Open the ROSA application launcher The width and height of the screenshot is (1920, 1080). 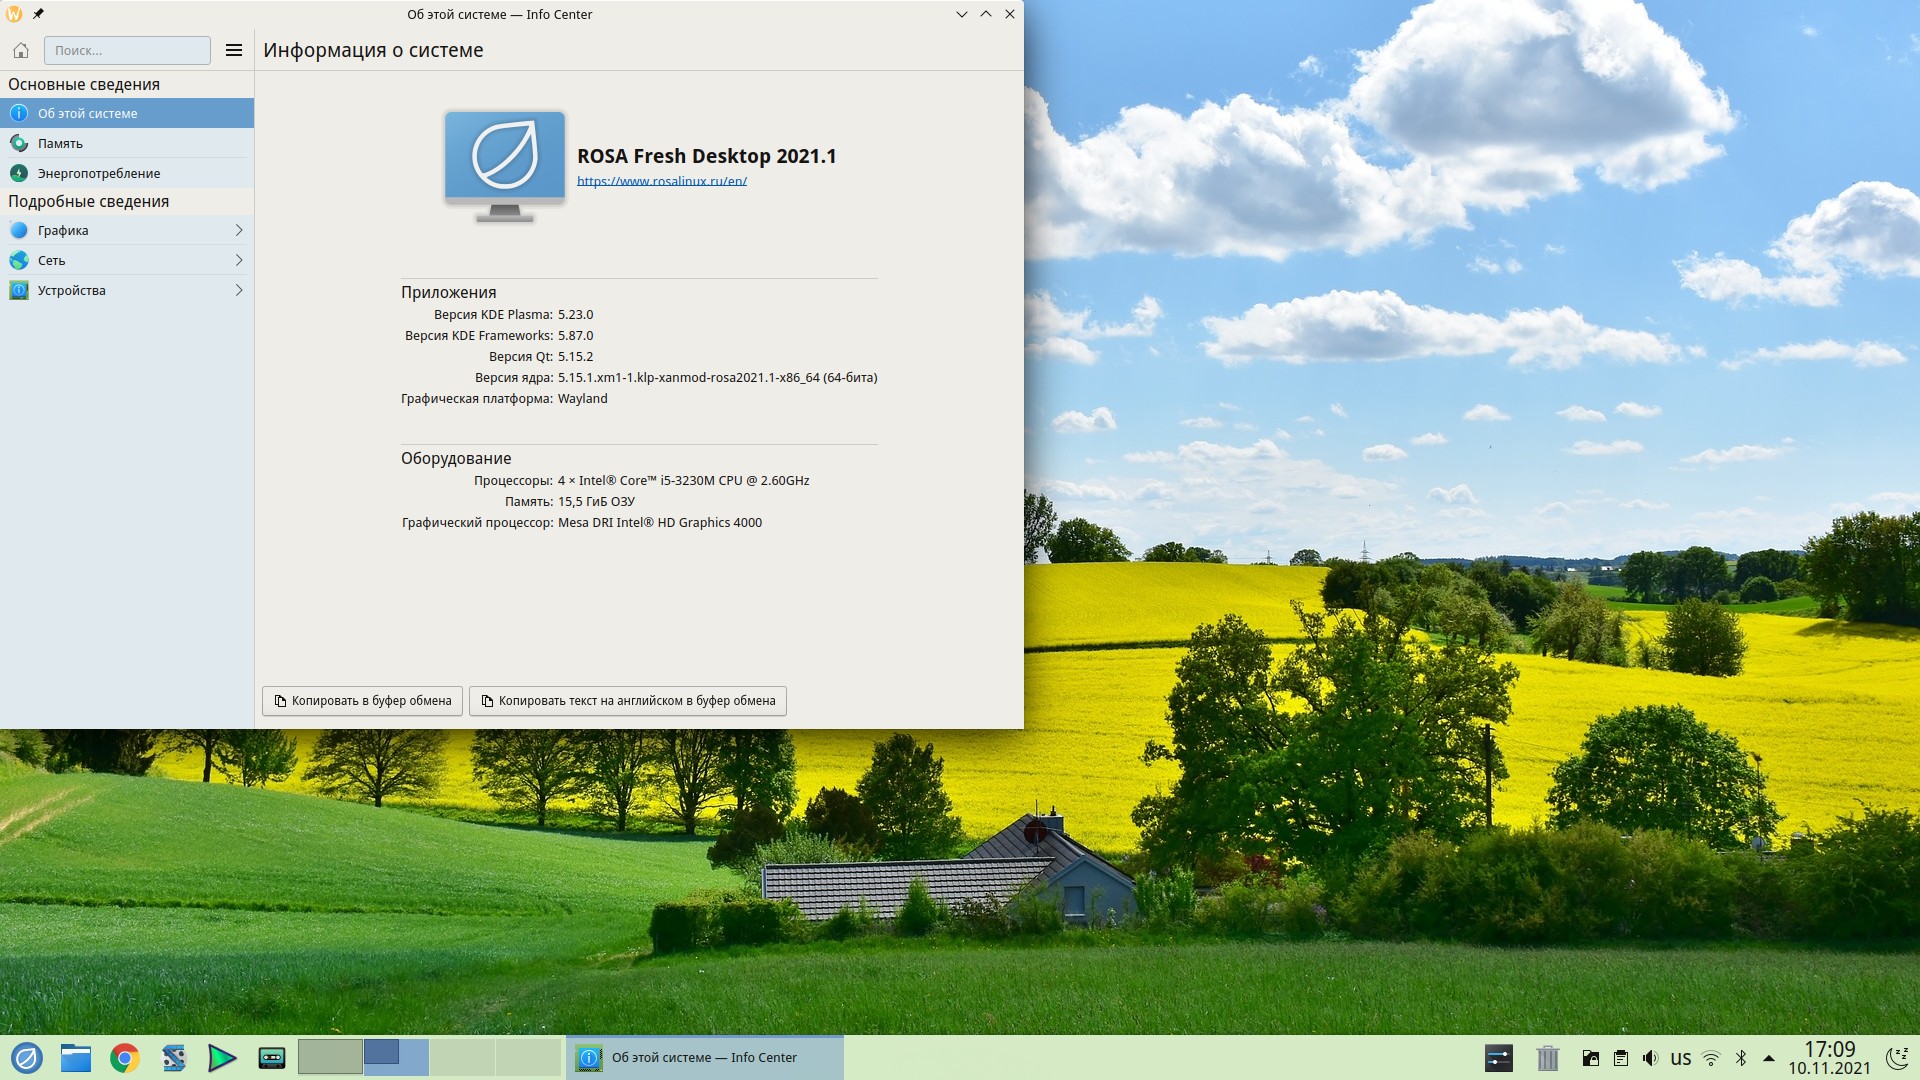pos(26,1057)
